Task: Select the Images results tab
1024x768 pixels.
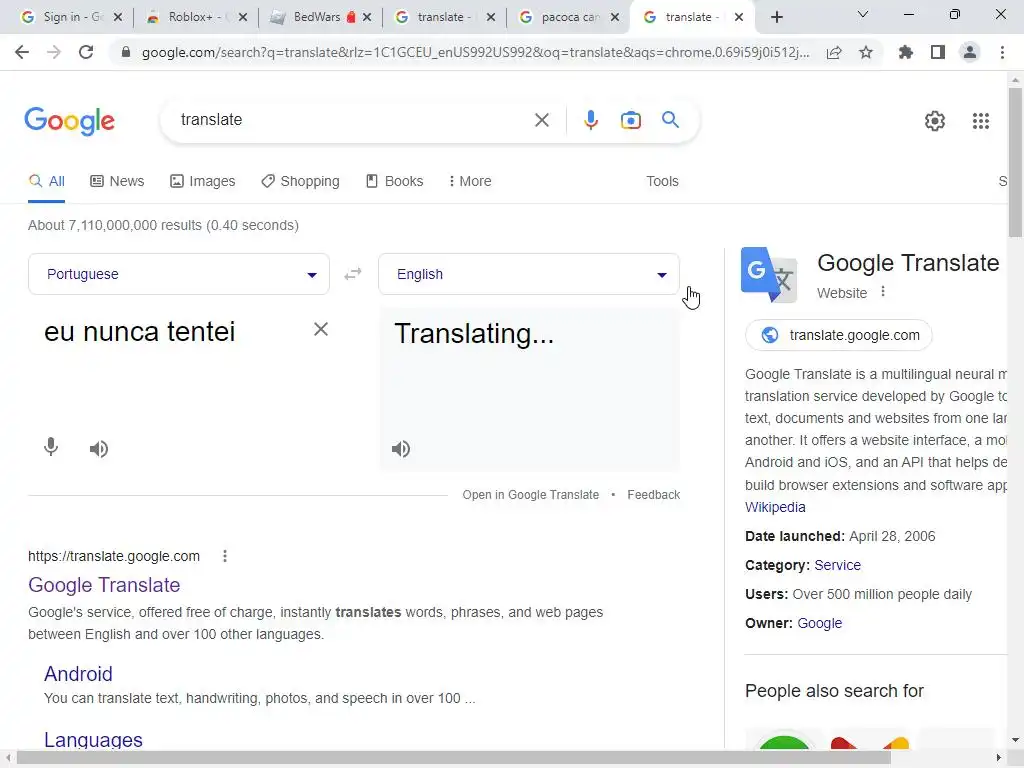Action: coord(202,181)
